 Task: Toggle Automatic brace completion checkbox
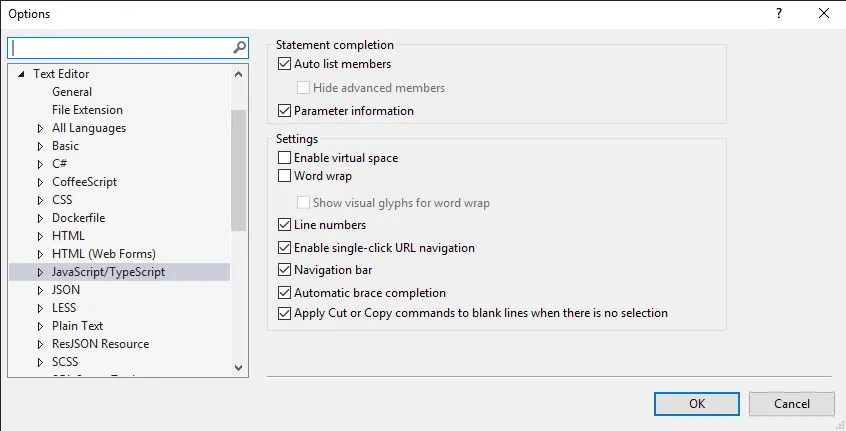click(x=284, y=292)
